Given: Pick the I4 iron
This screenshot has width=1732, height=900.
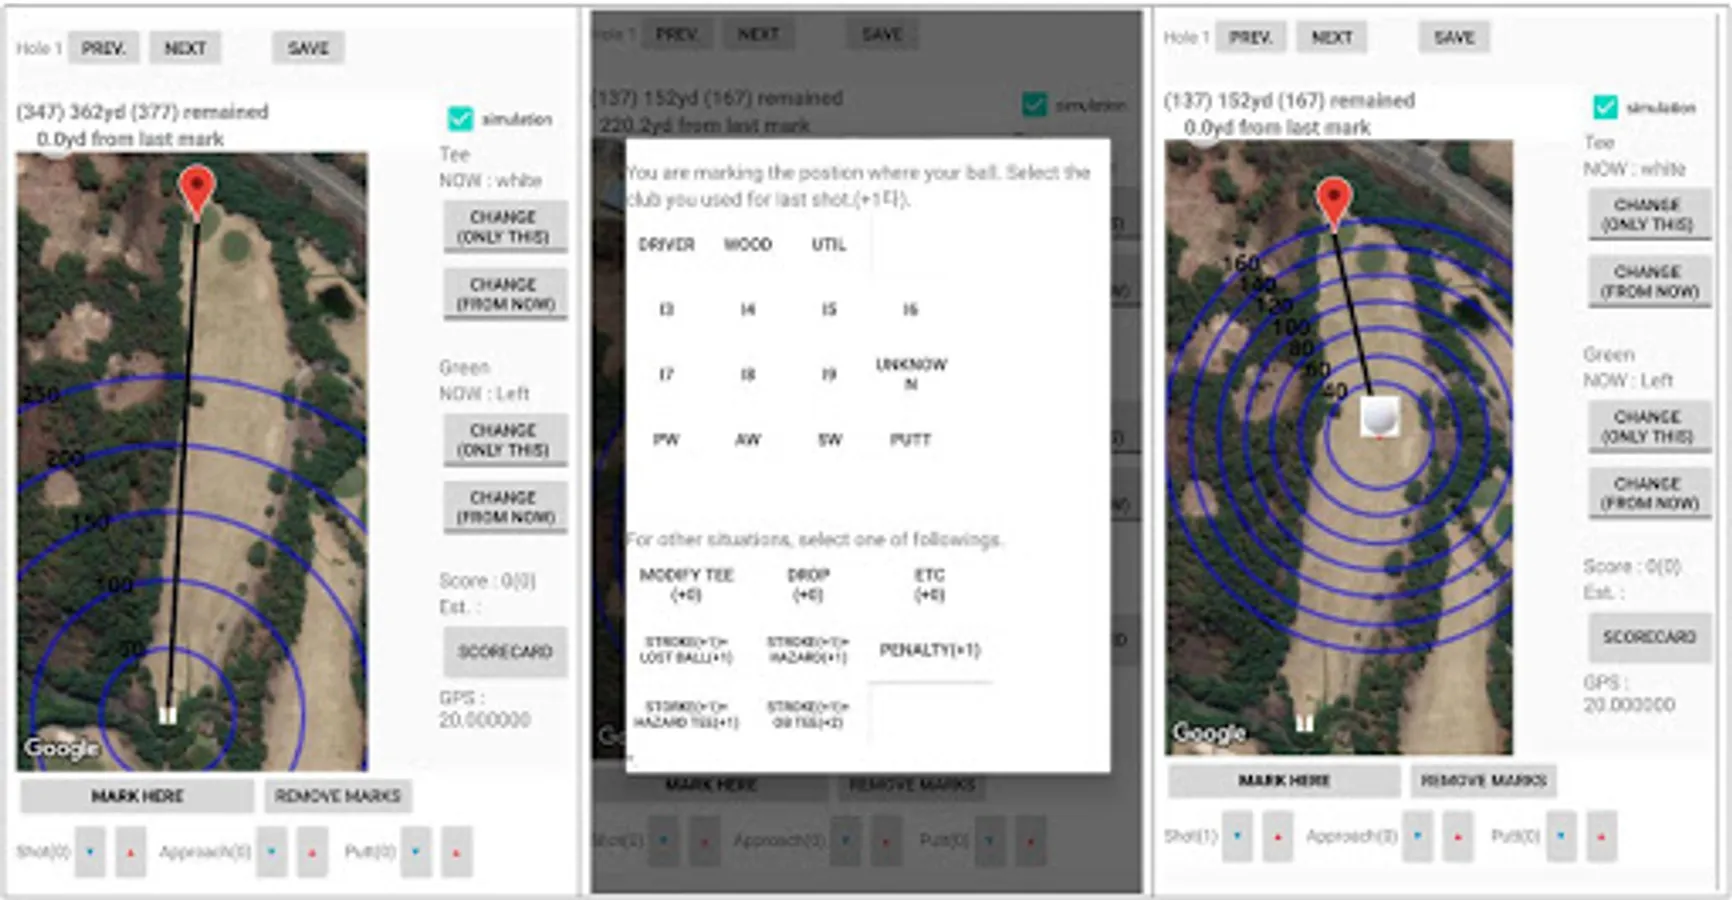Looking at the screenshot, I should [x=748, y=309].
